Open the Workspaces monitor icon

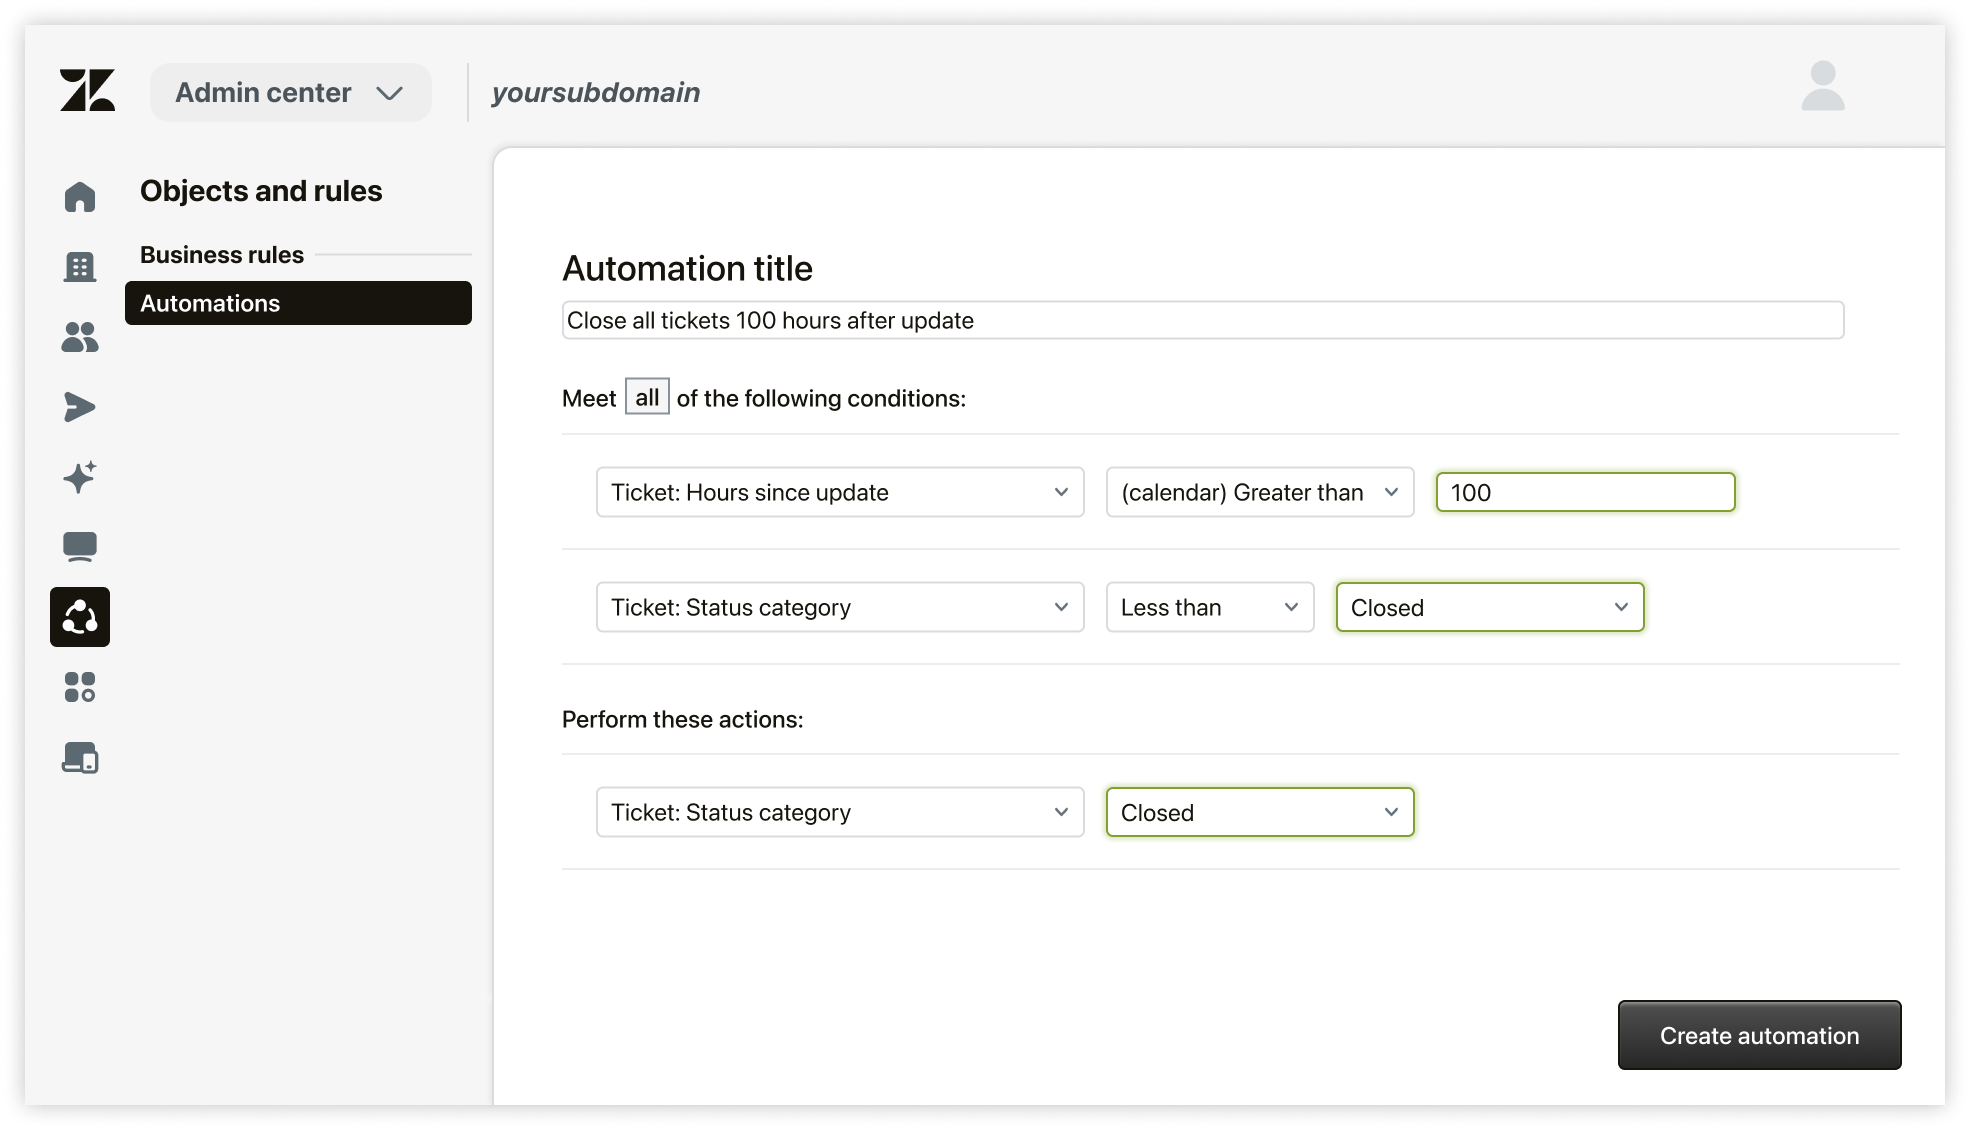(x=80, y=547)
